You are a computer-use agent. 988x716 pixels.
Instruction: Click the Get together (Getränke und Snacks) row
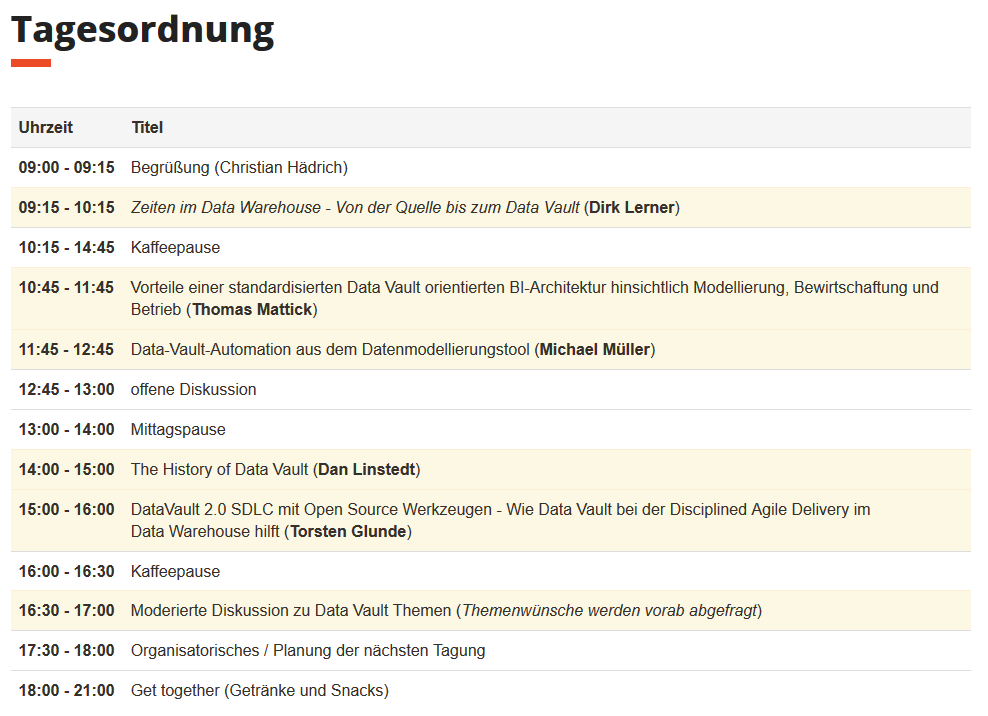coord(491,691)
